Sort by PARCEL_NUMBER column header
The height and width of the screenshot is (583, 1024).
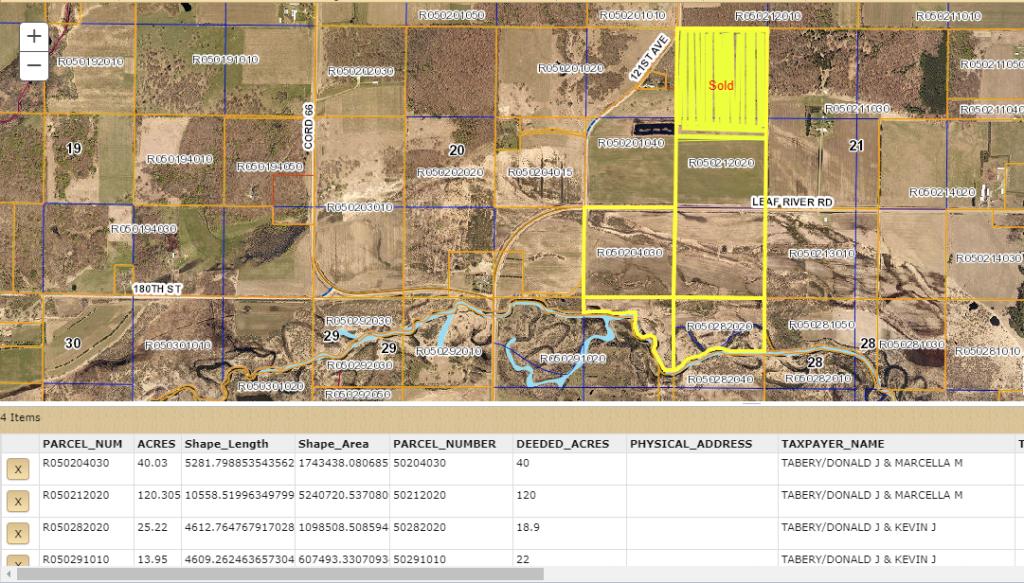click(x=444, y=444)
